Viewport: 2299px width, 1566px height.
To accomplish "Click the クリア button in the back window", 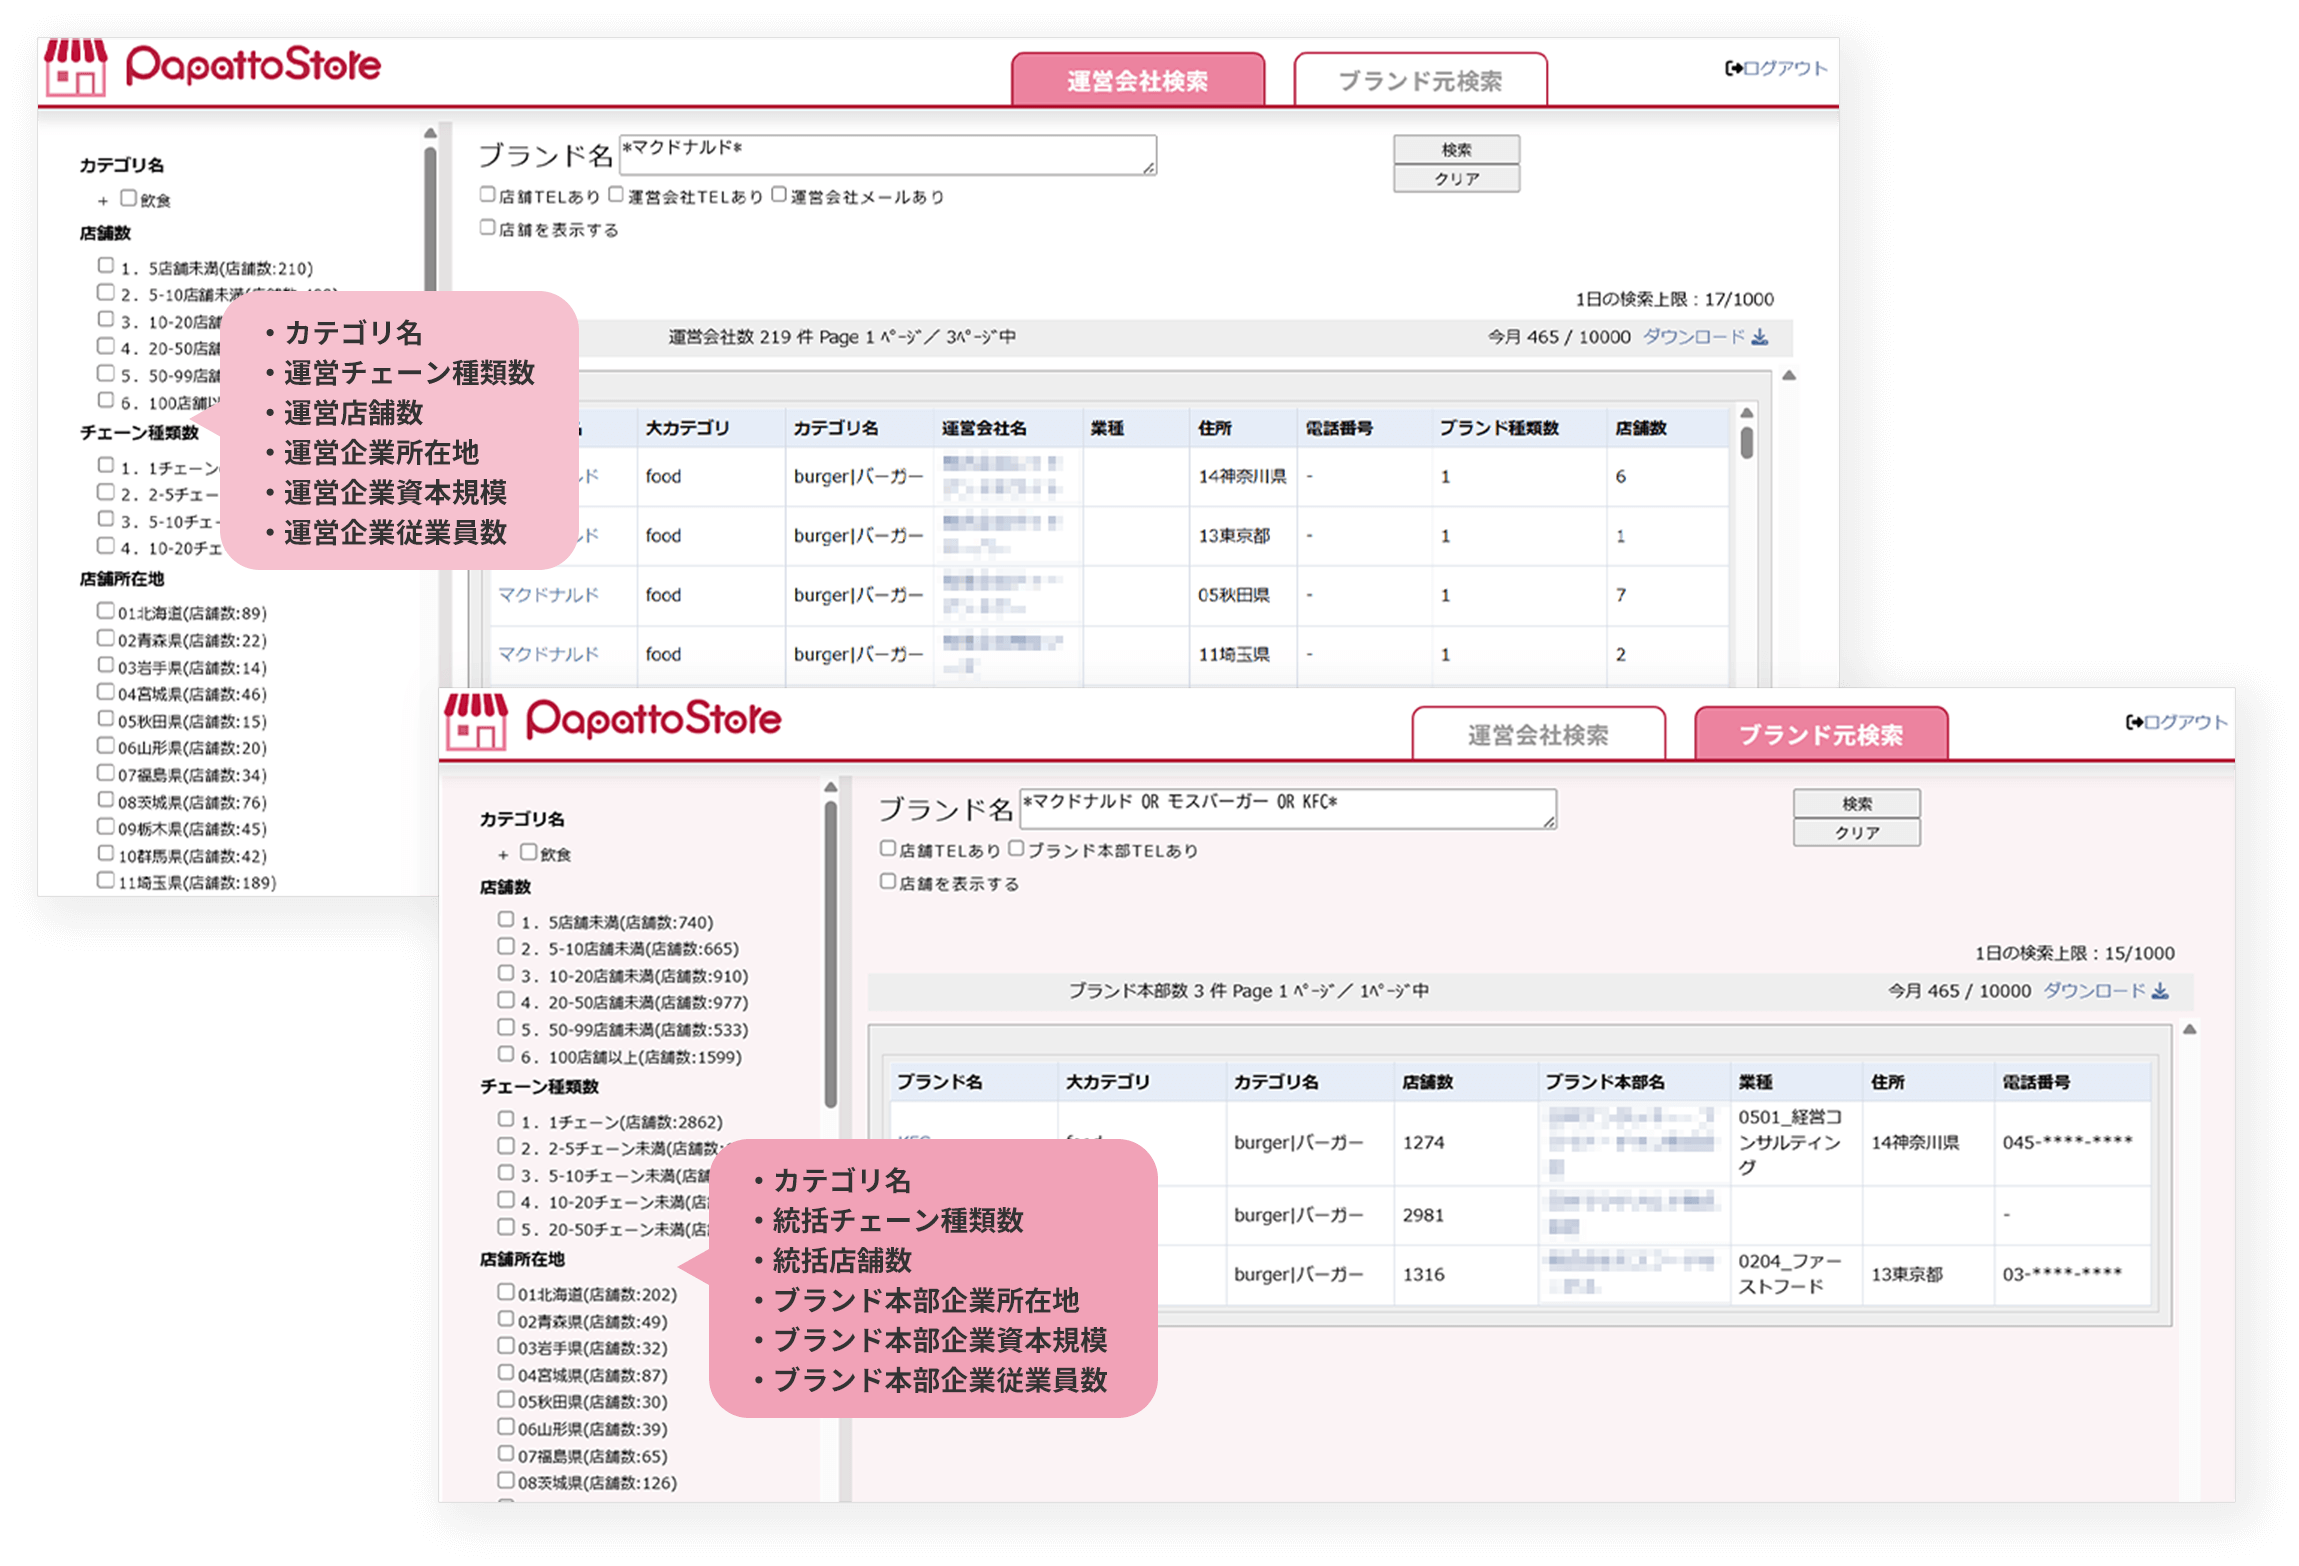I will (1456, 179).
